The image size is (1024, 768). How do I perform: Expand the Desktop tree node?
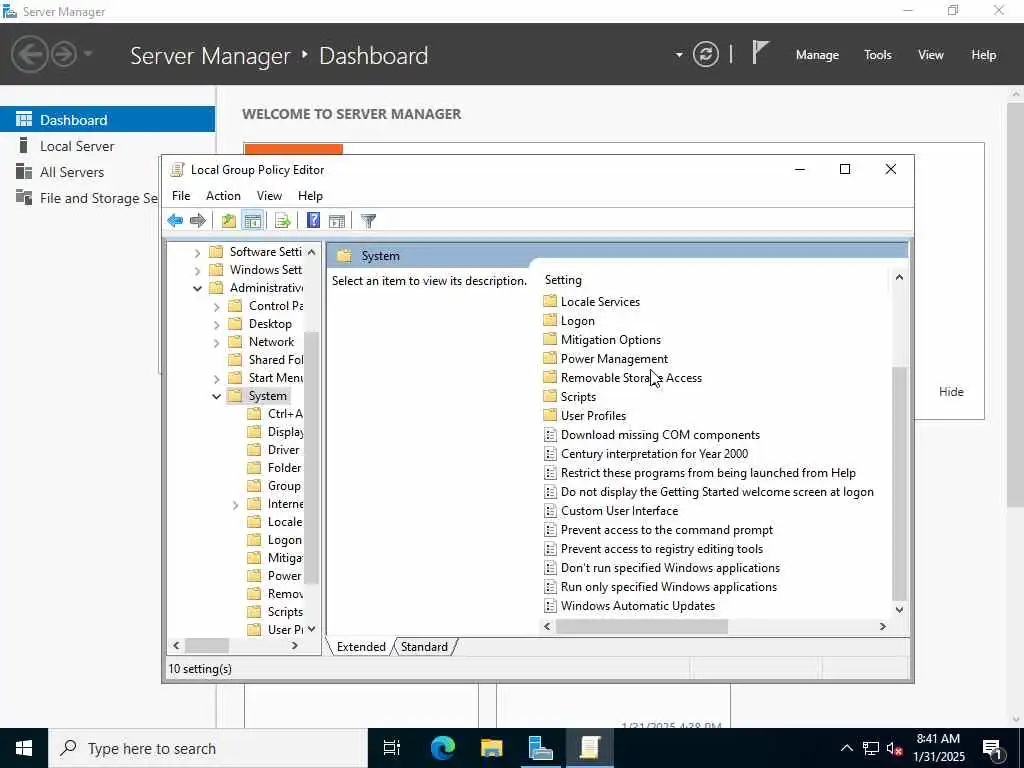point(216,324)
